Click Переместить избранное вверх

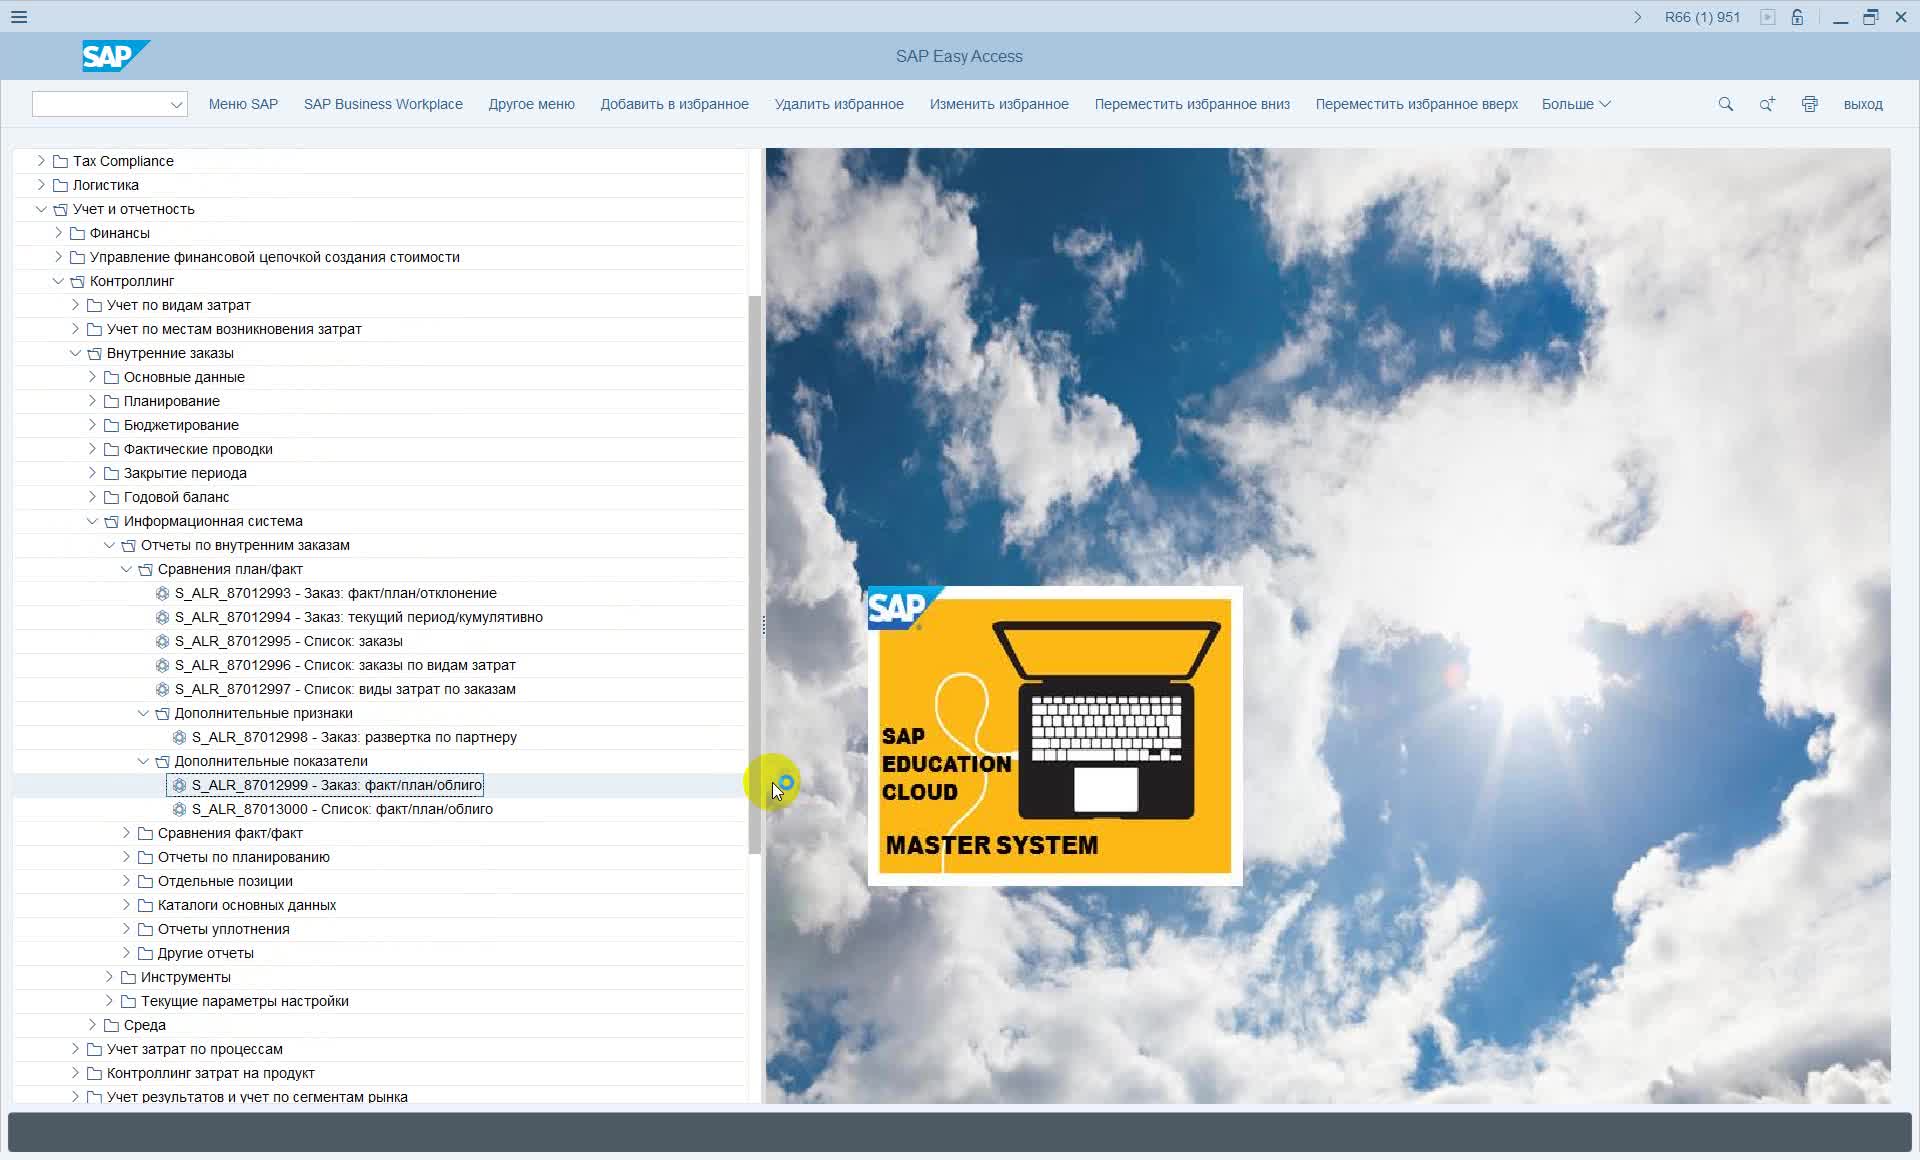(x=1417, y=104)
